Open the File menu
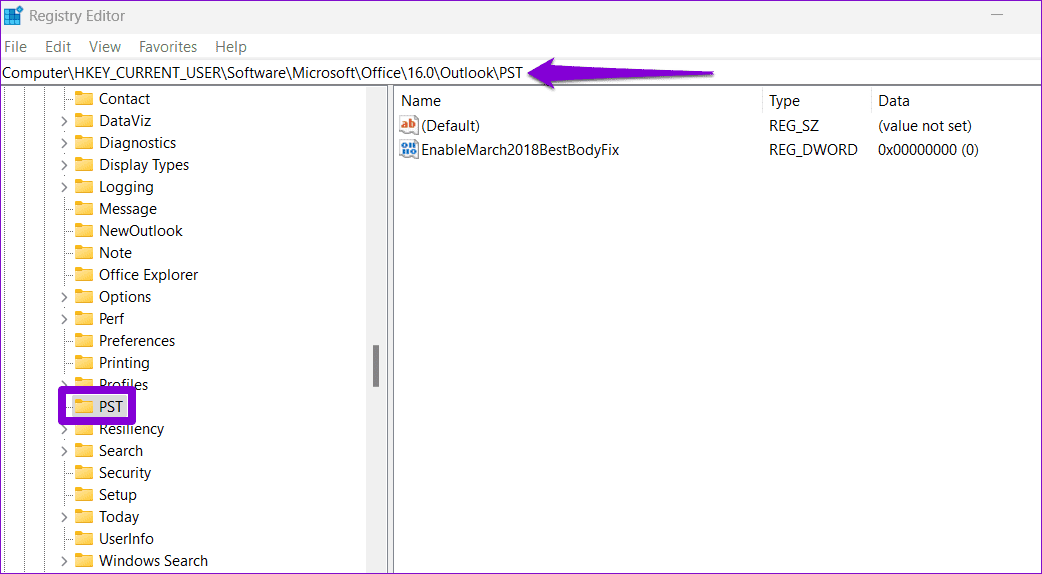 point(15,47)
